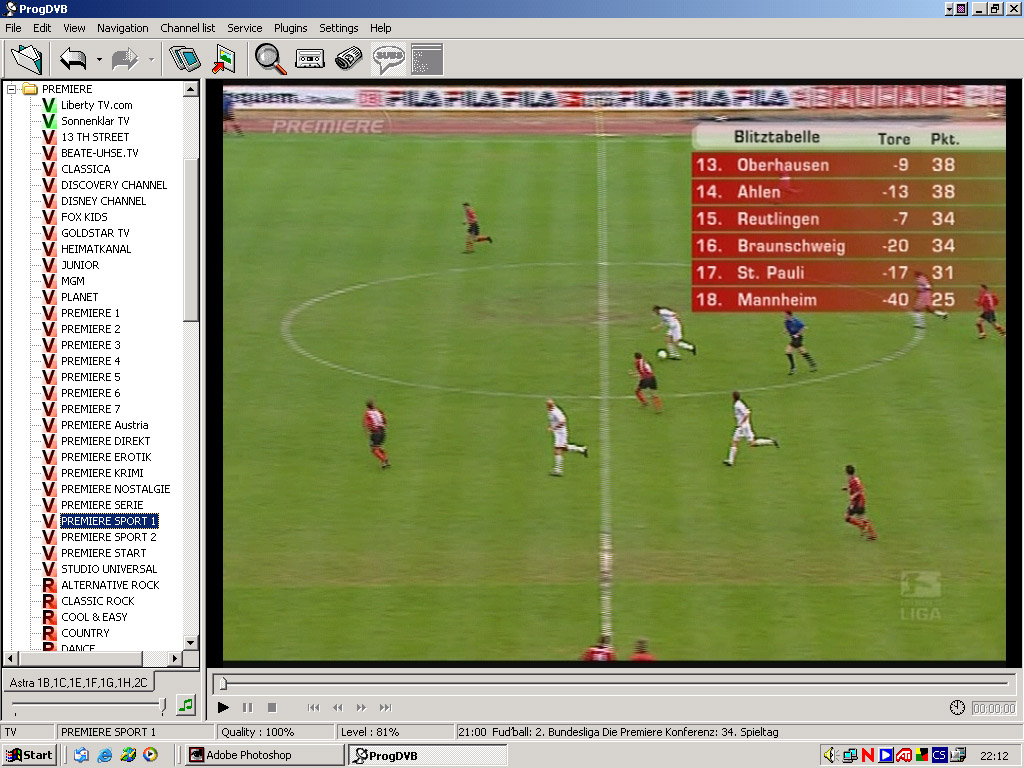Screen dimensions: 1024x768
Task: Open the View menu
Action: pyautogui.click(x=74, y=28)
